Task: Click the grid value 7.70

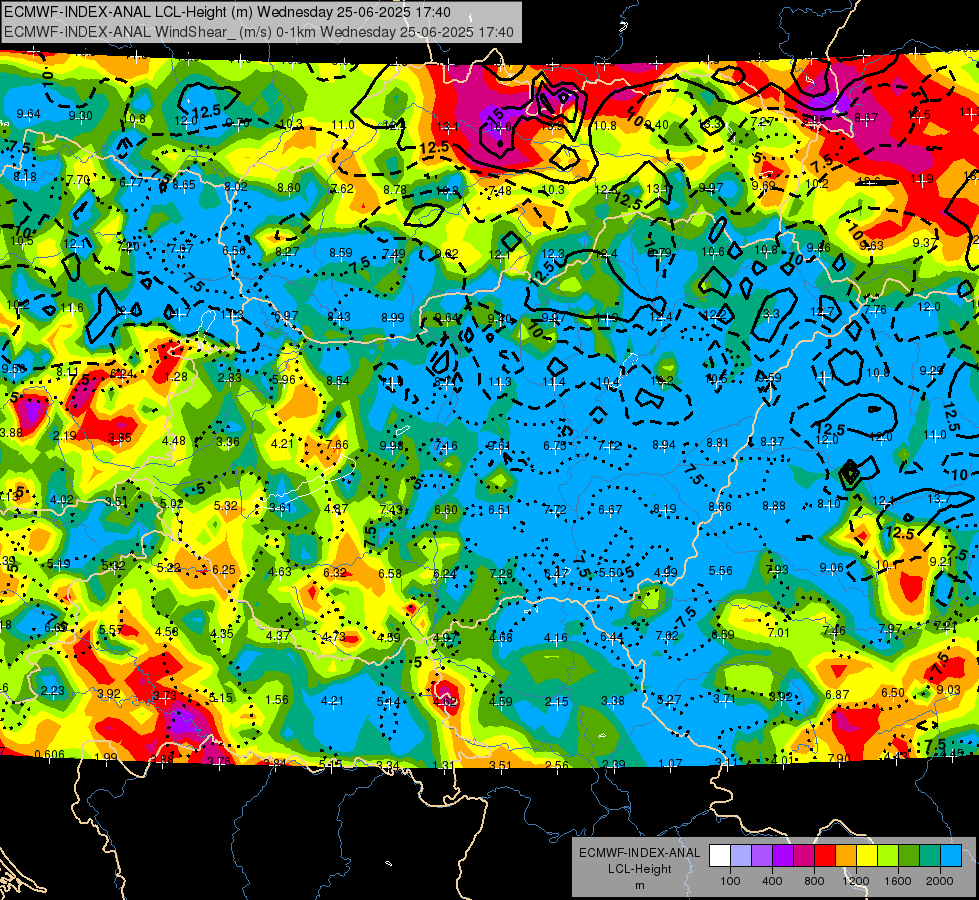Action: pos(78,180)
